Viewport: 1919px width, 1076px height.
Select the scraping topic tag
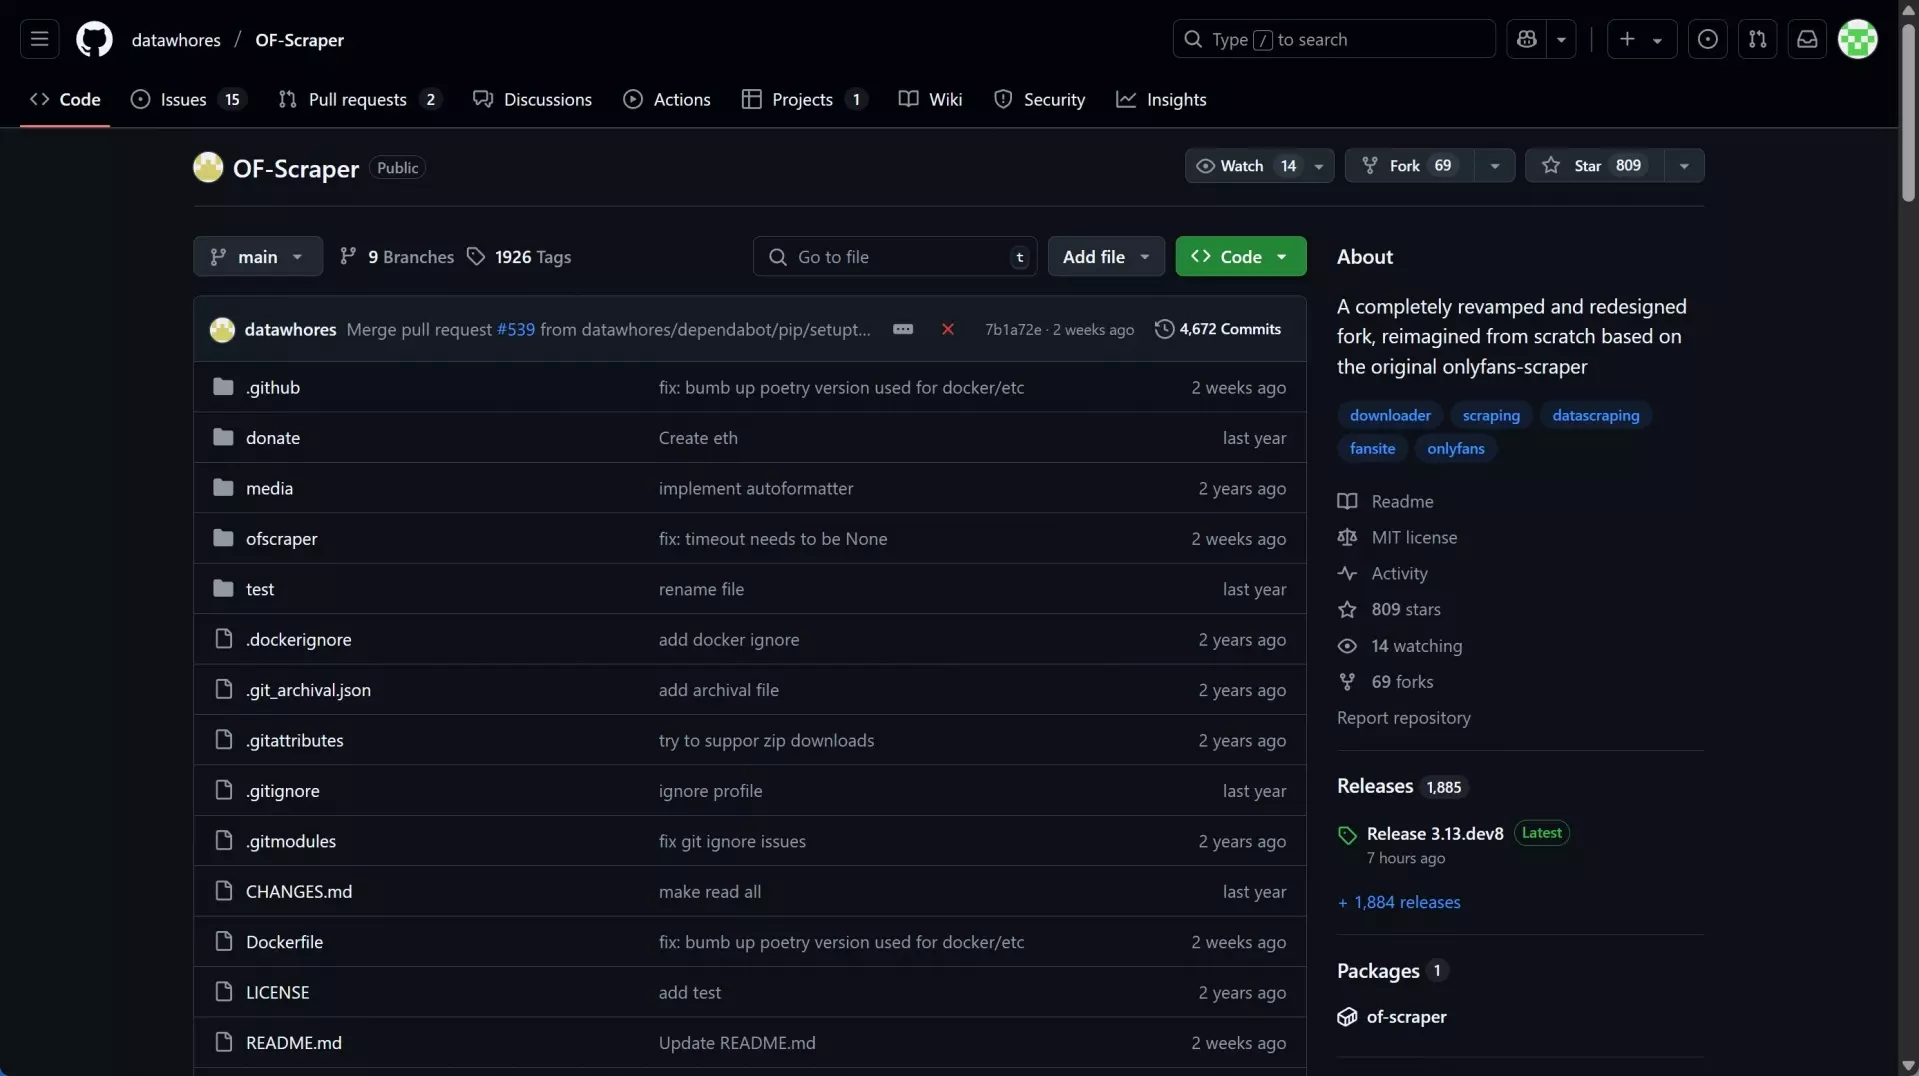click(x=1490, y=415)
